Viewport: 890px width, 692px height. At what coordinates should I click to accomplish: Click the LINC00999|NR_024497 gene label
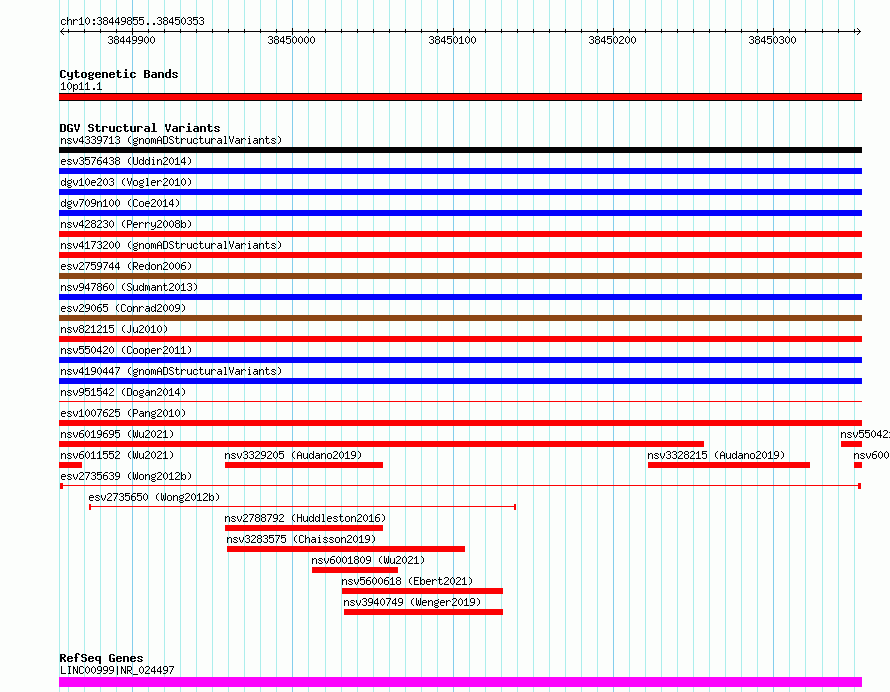117,670
